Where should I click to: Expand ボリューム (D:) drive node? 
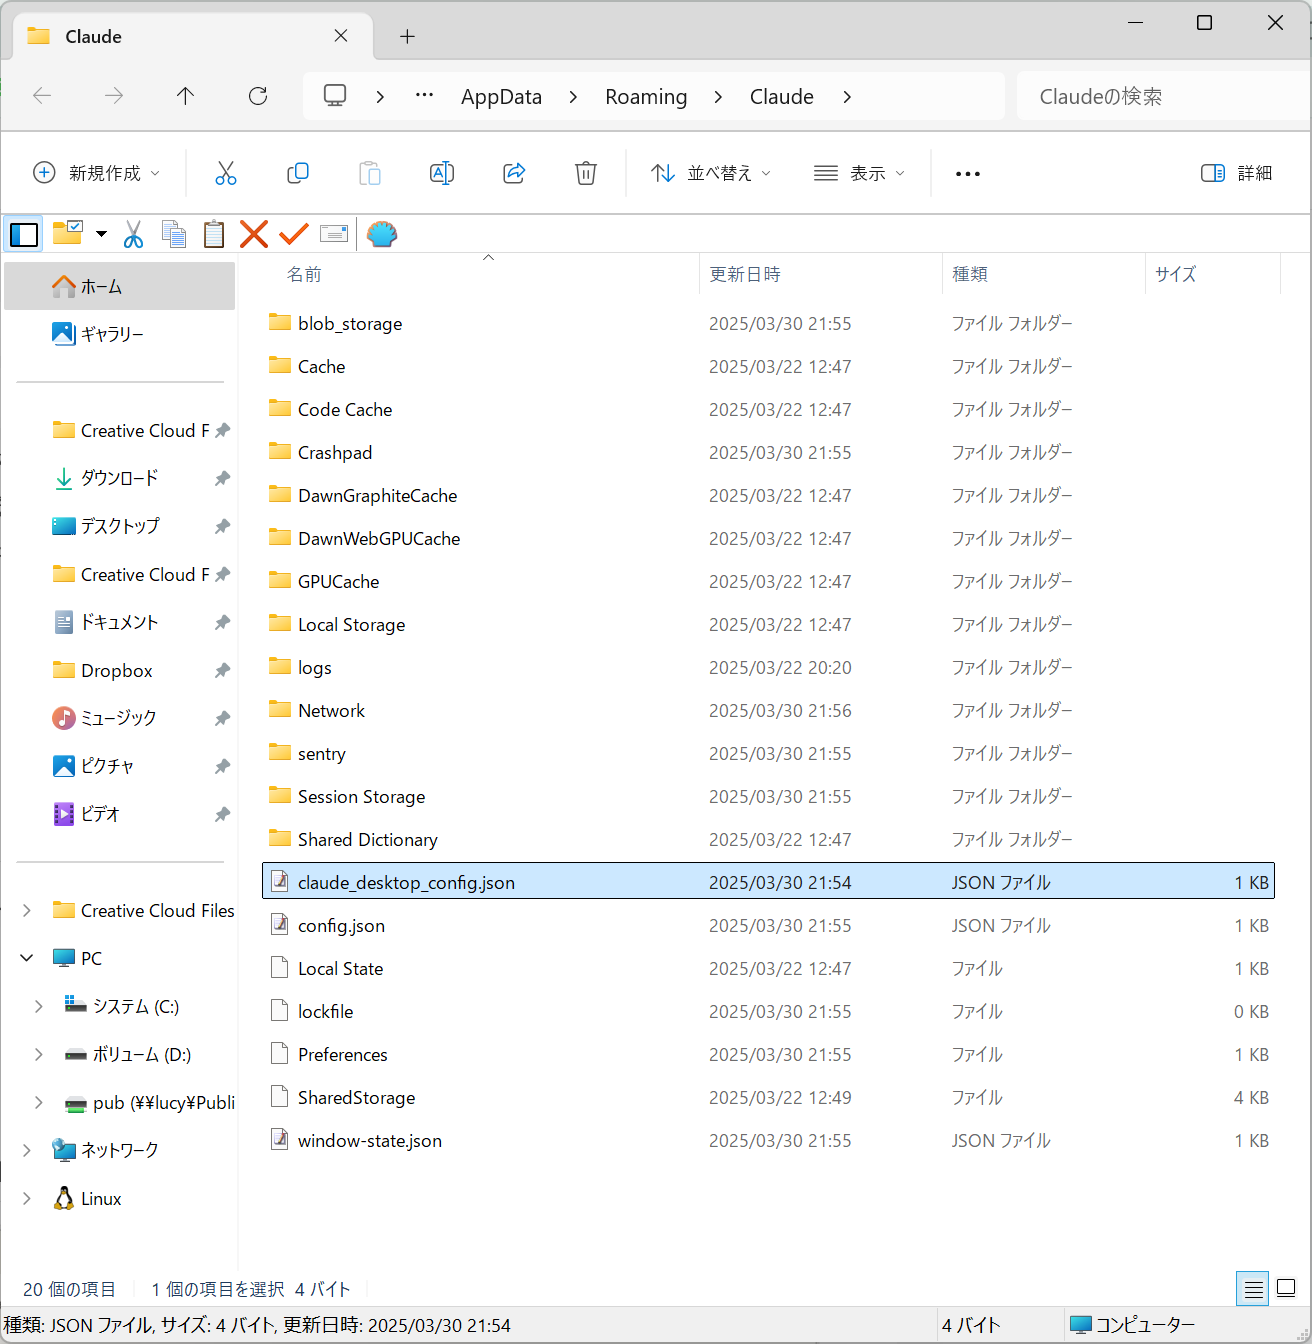point(39,1054)
